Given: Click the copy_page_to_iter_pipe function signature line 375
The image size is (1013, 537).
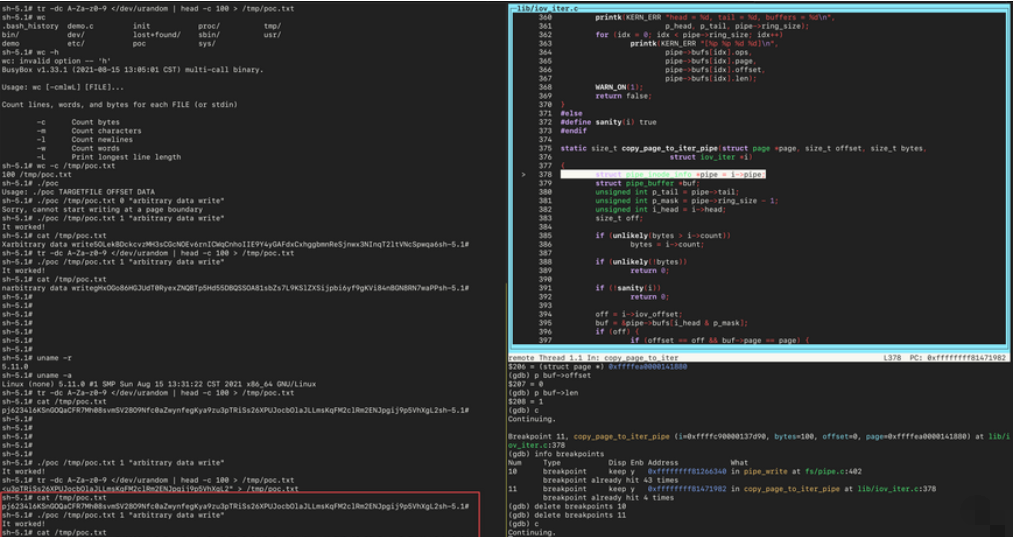Looking at the screenshot, I should click(743, 149).
